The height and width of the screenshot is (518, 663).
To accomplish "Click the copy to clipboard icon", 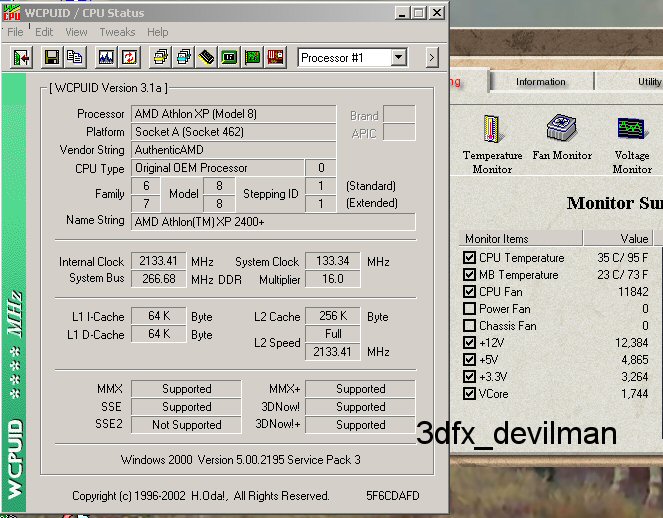I will 75,57.
